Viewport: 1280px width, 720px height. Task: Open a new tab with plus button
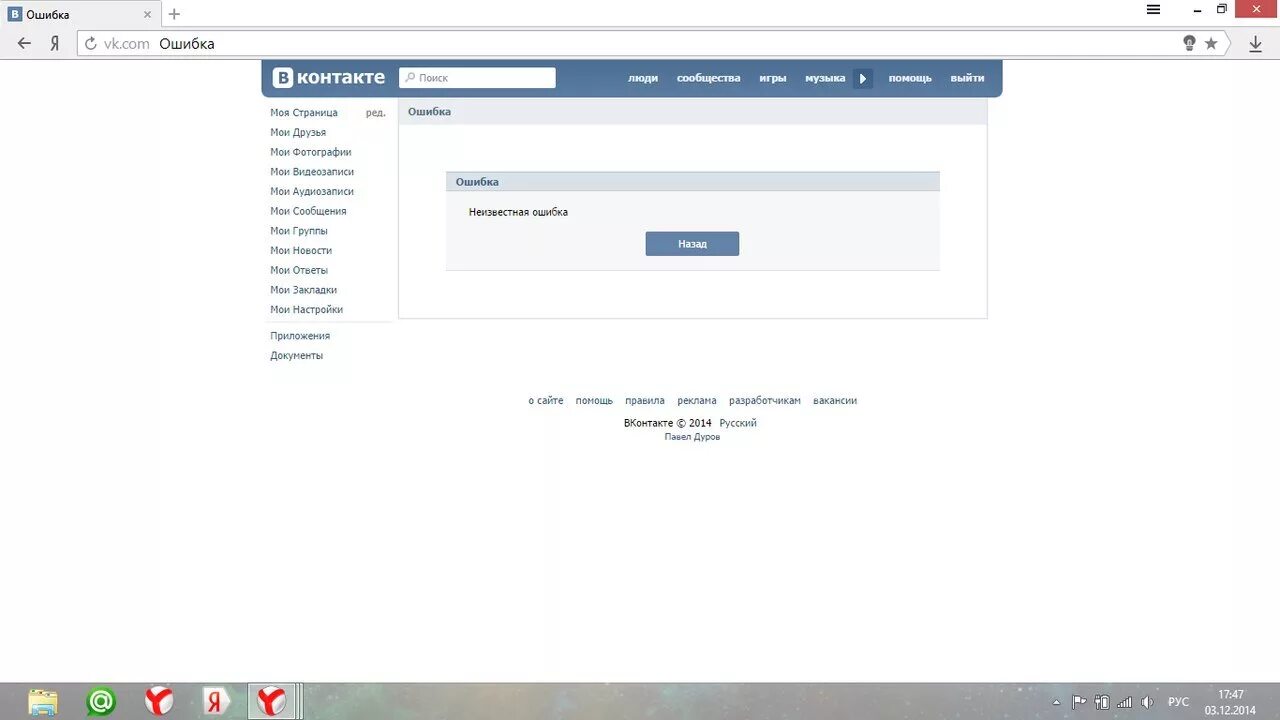tap(174, 14)
